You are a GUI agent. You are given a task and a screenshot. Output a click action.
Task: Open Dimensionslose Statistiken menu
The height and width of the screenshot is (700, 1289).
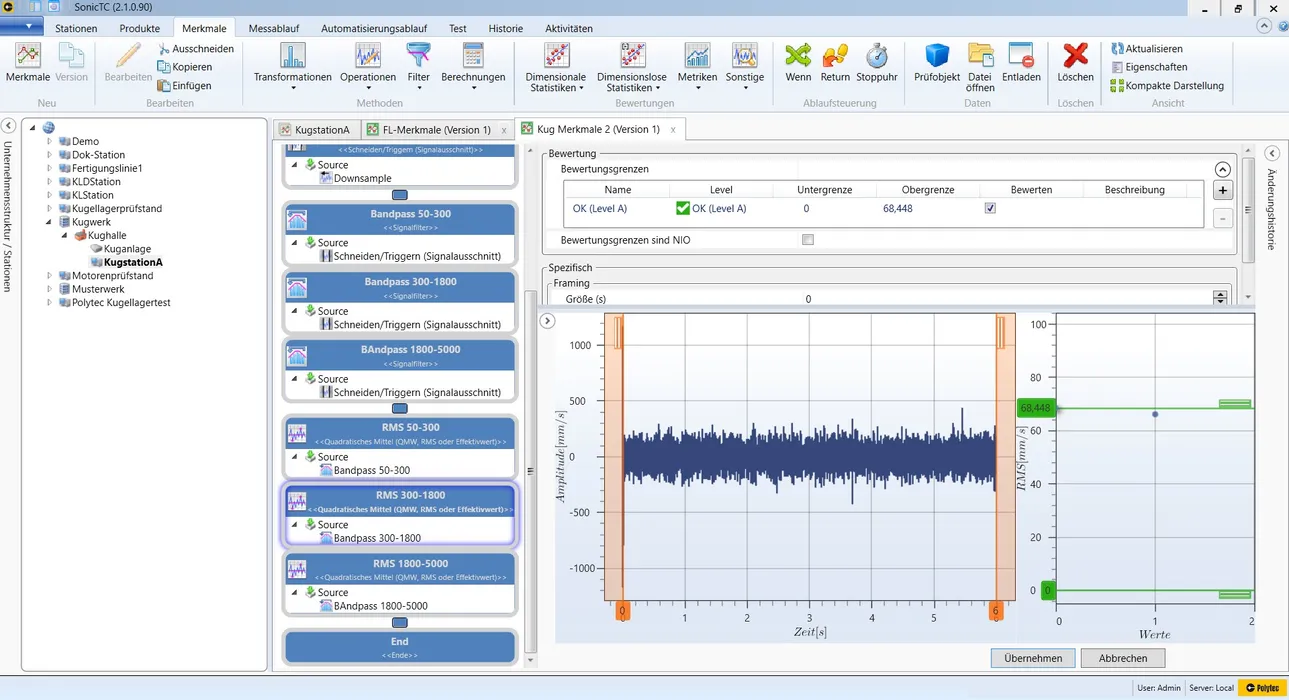[x=631, y=67]
